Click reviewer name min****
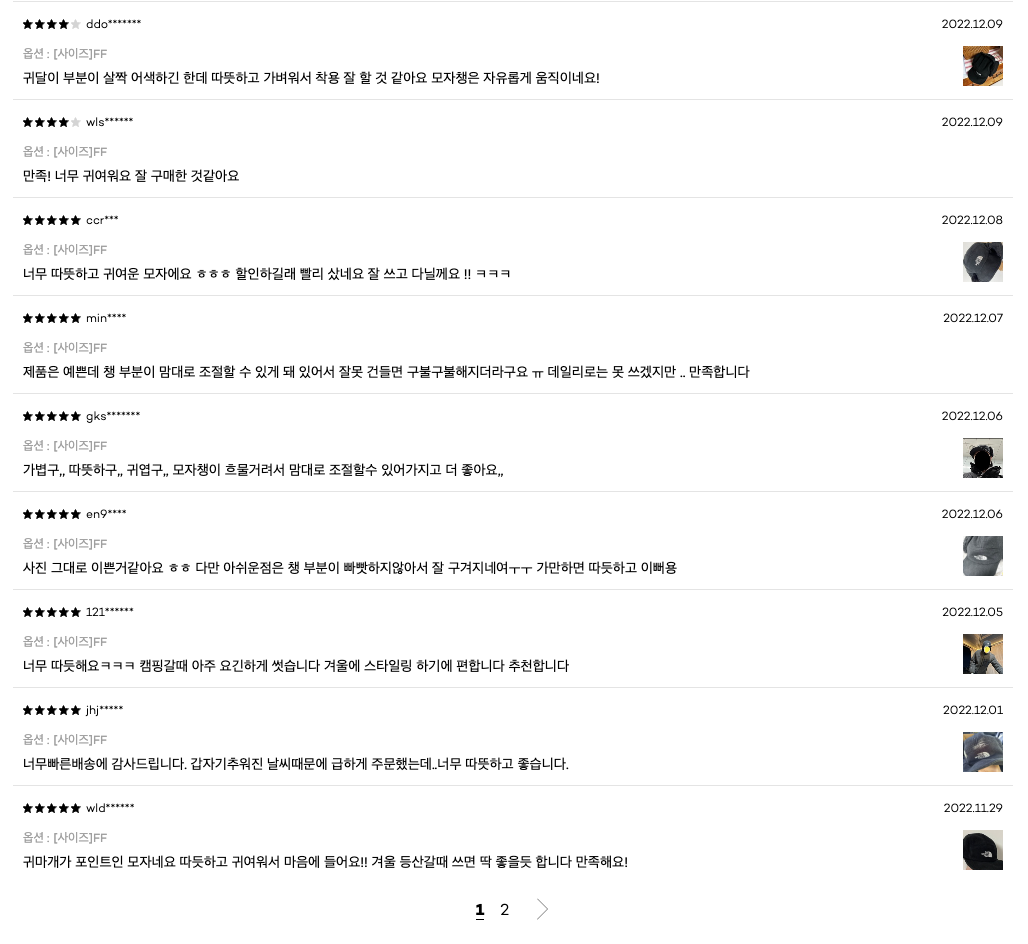 (106, 318)
